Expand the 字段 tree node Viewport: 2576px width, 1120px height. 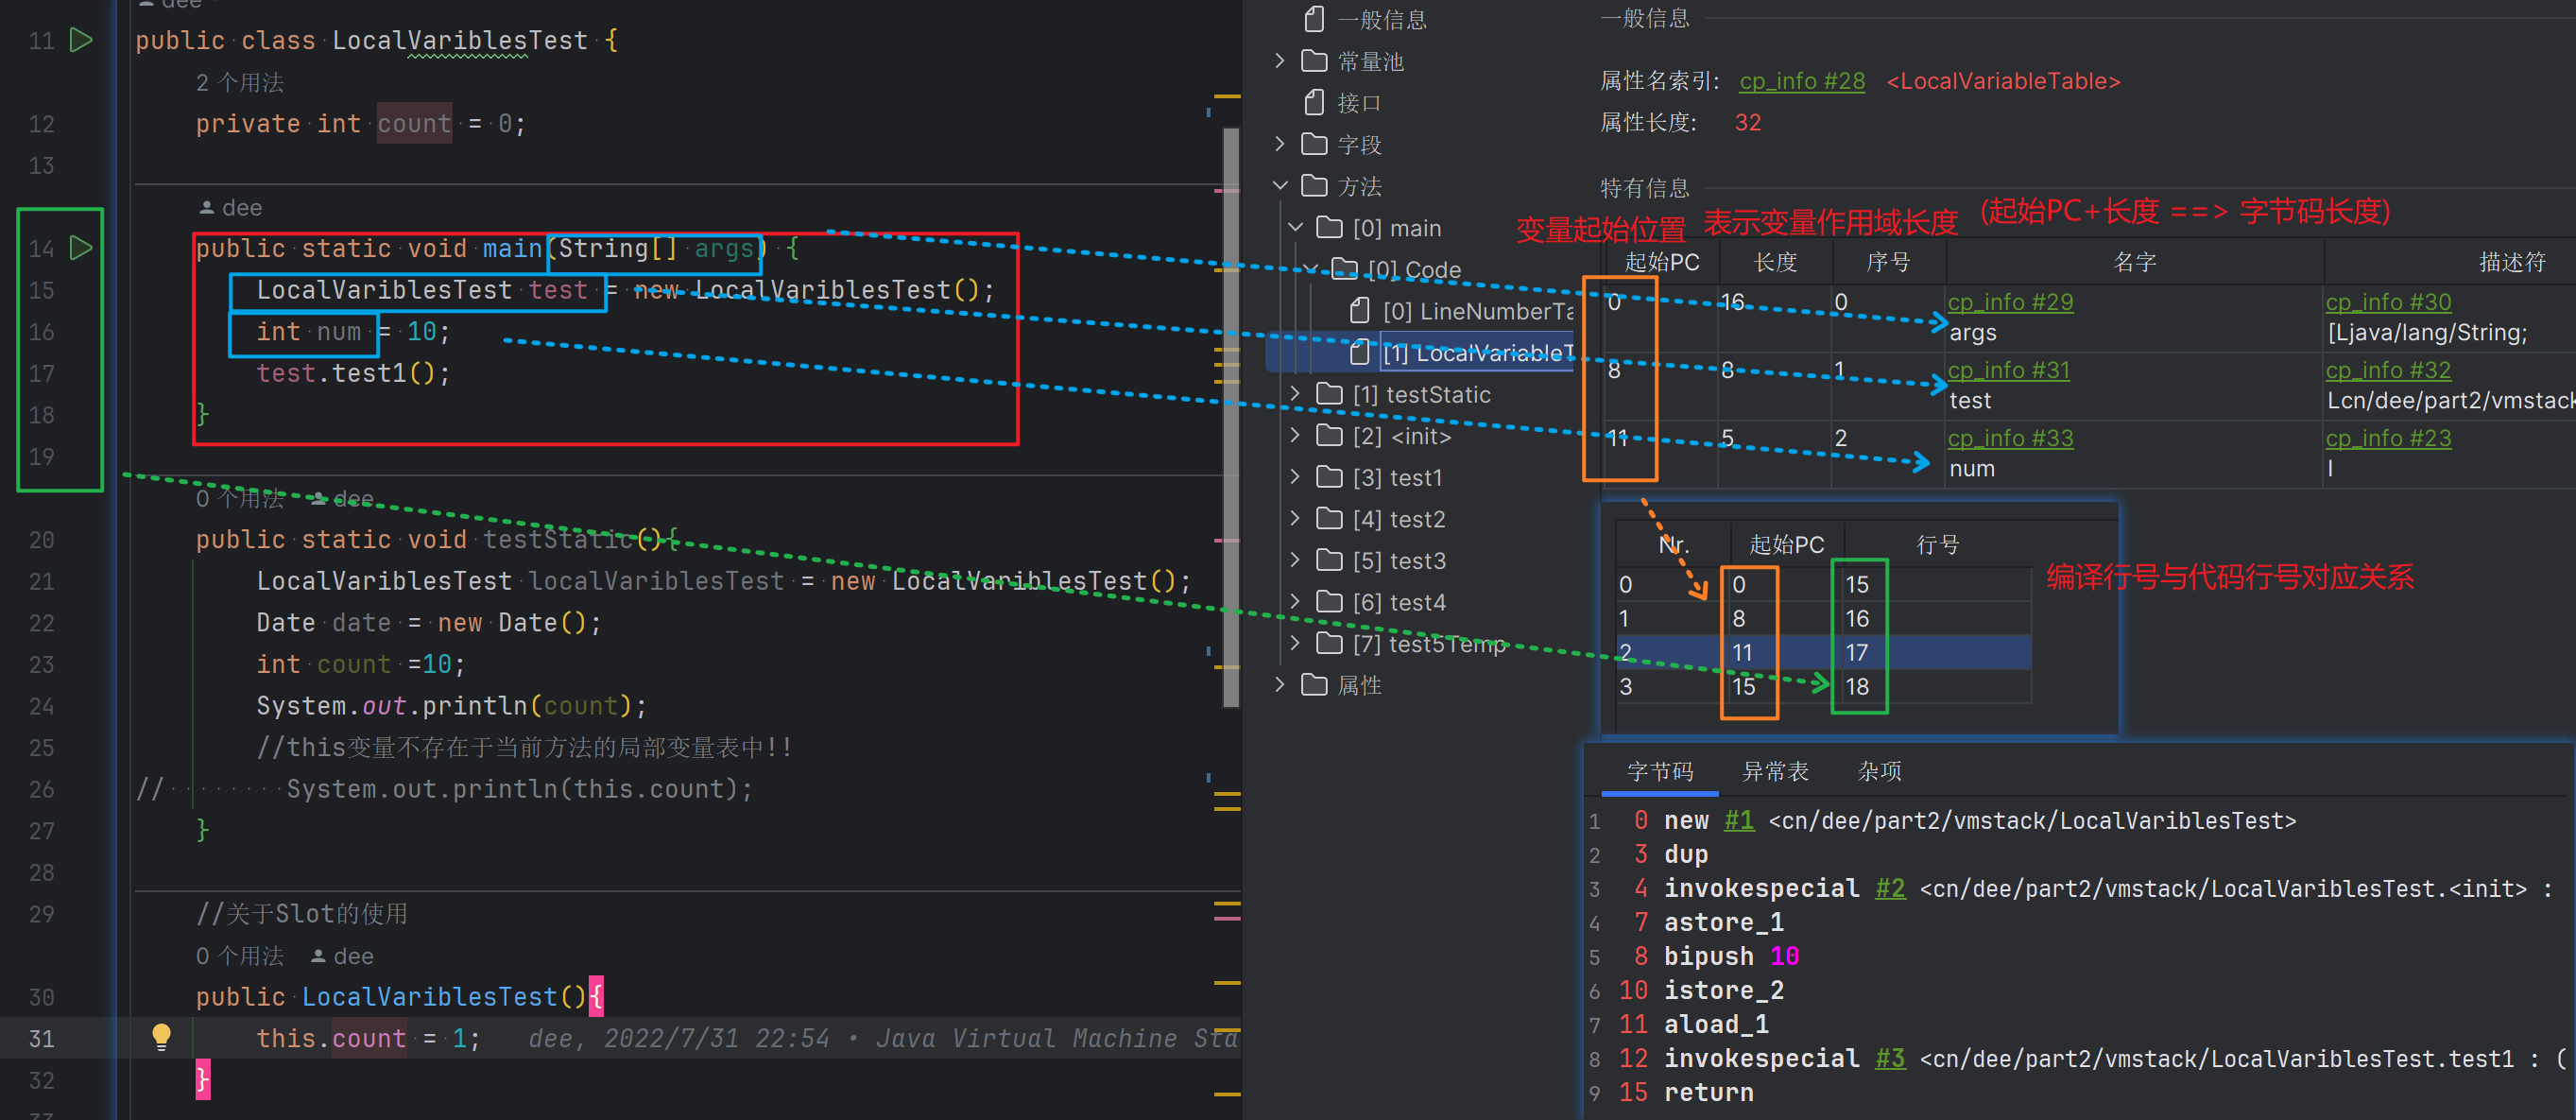(x=1280, y=144)
